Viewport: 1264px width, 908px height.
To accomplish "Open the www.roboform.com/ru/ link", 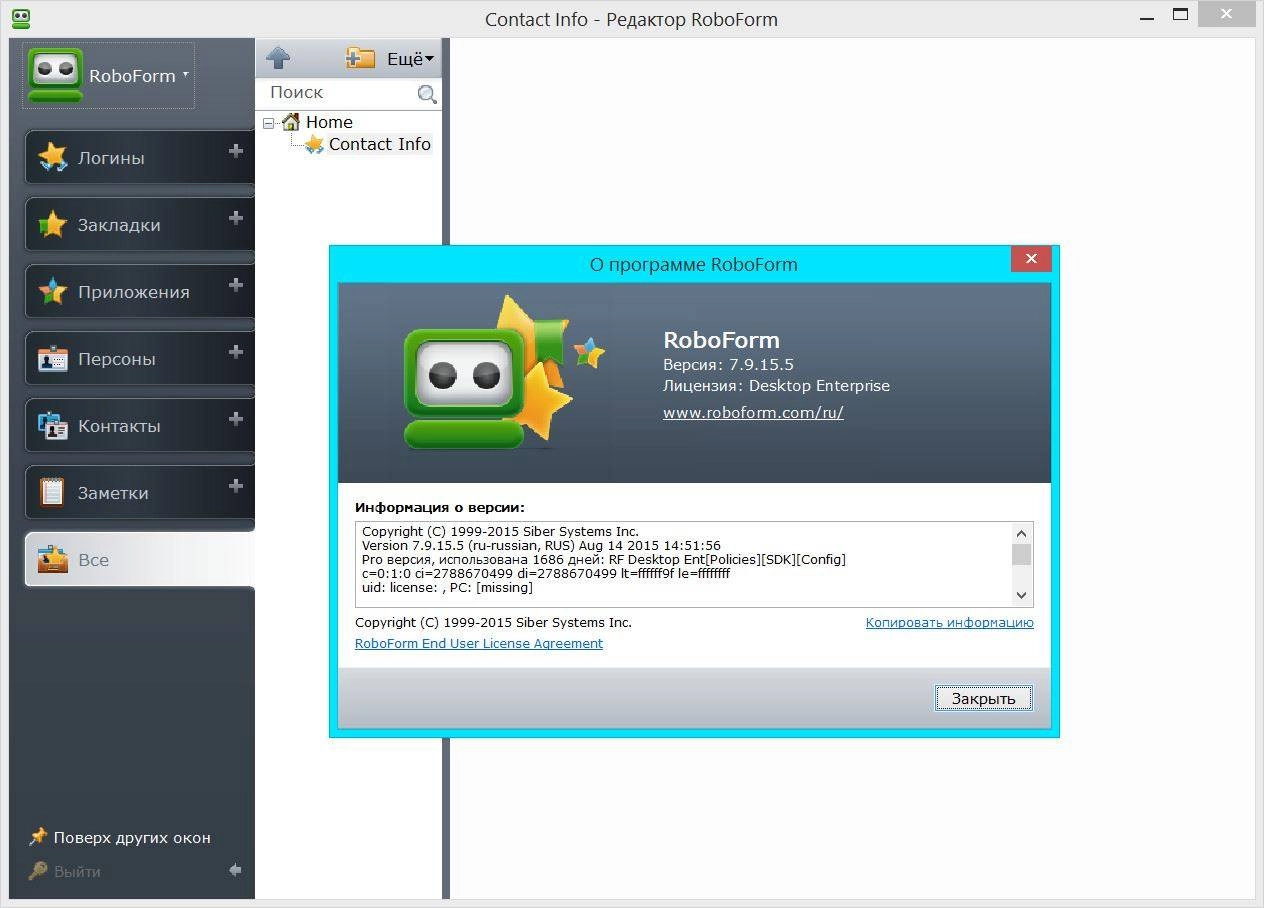I will (753, 412).
